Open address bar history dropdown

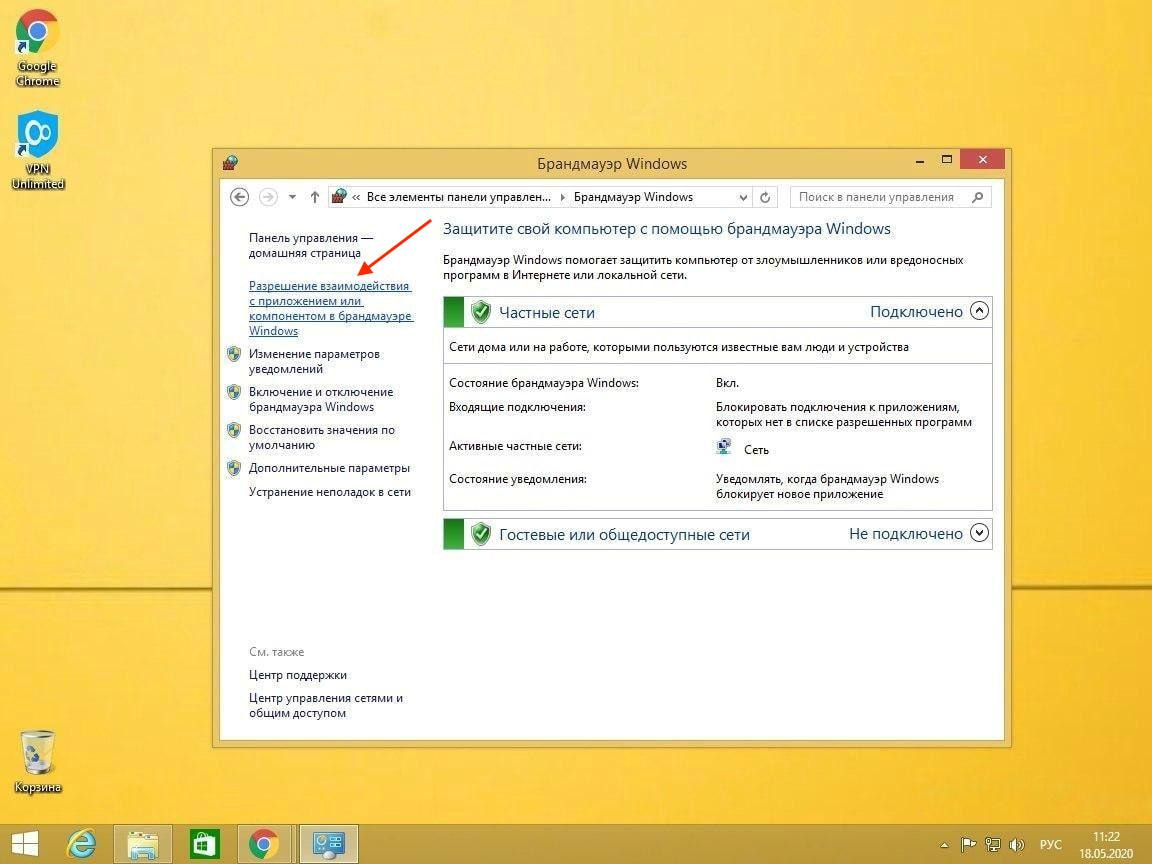point(743,197)
